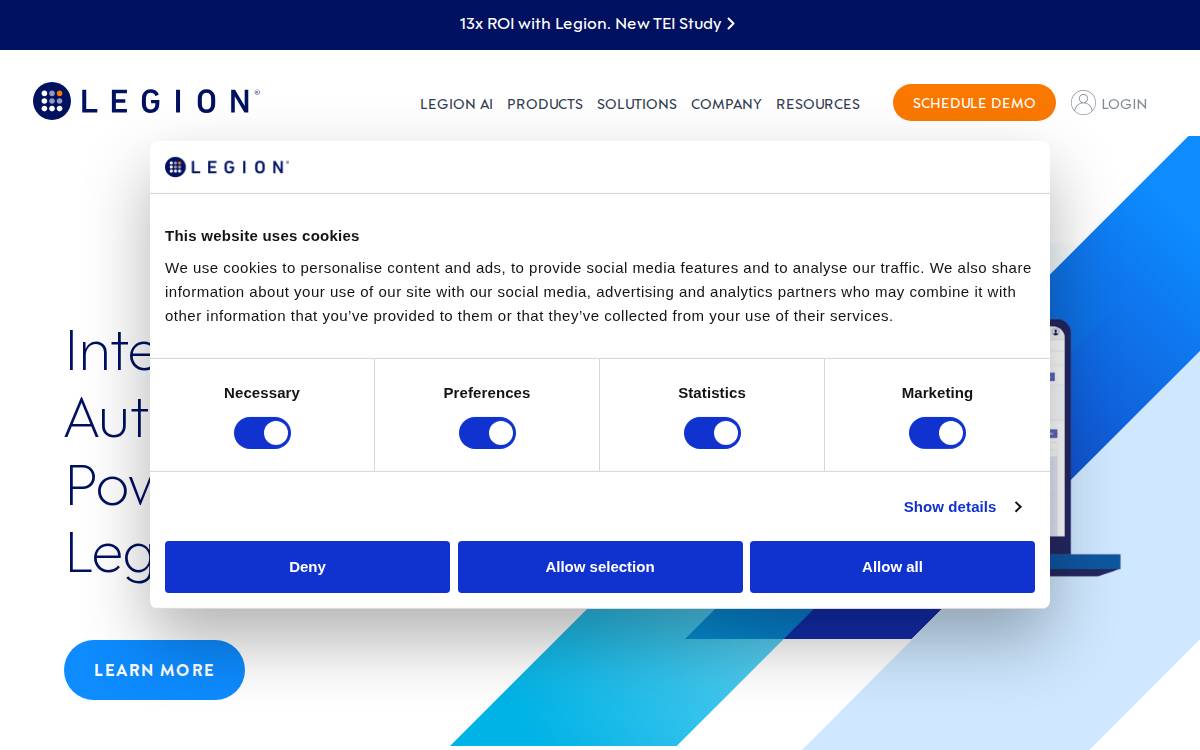Turn off the Marketing cookies switch
1200x750 pixels.
pos(937,433)
